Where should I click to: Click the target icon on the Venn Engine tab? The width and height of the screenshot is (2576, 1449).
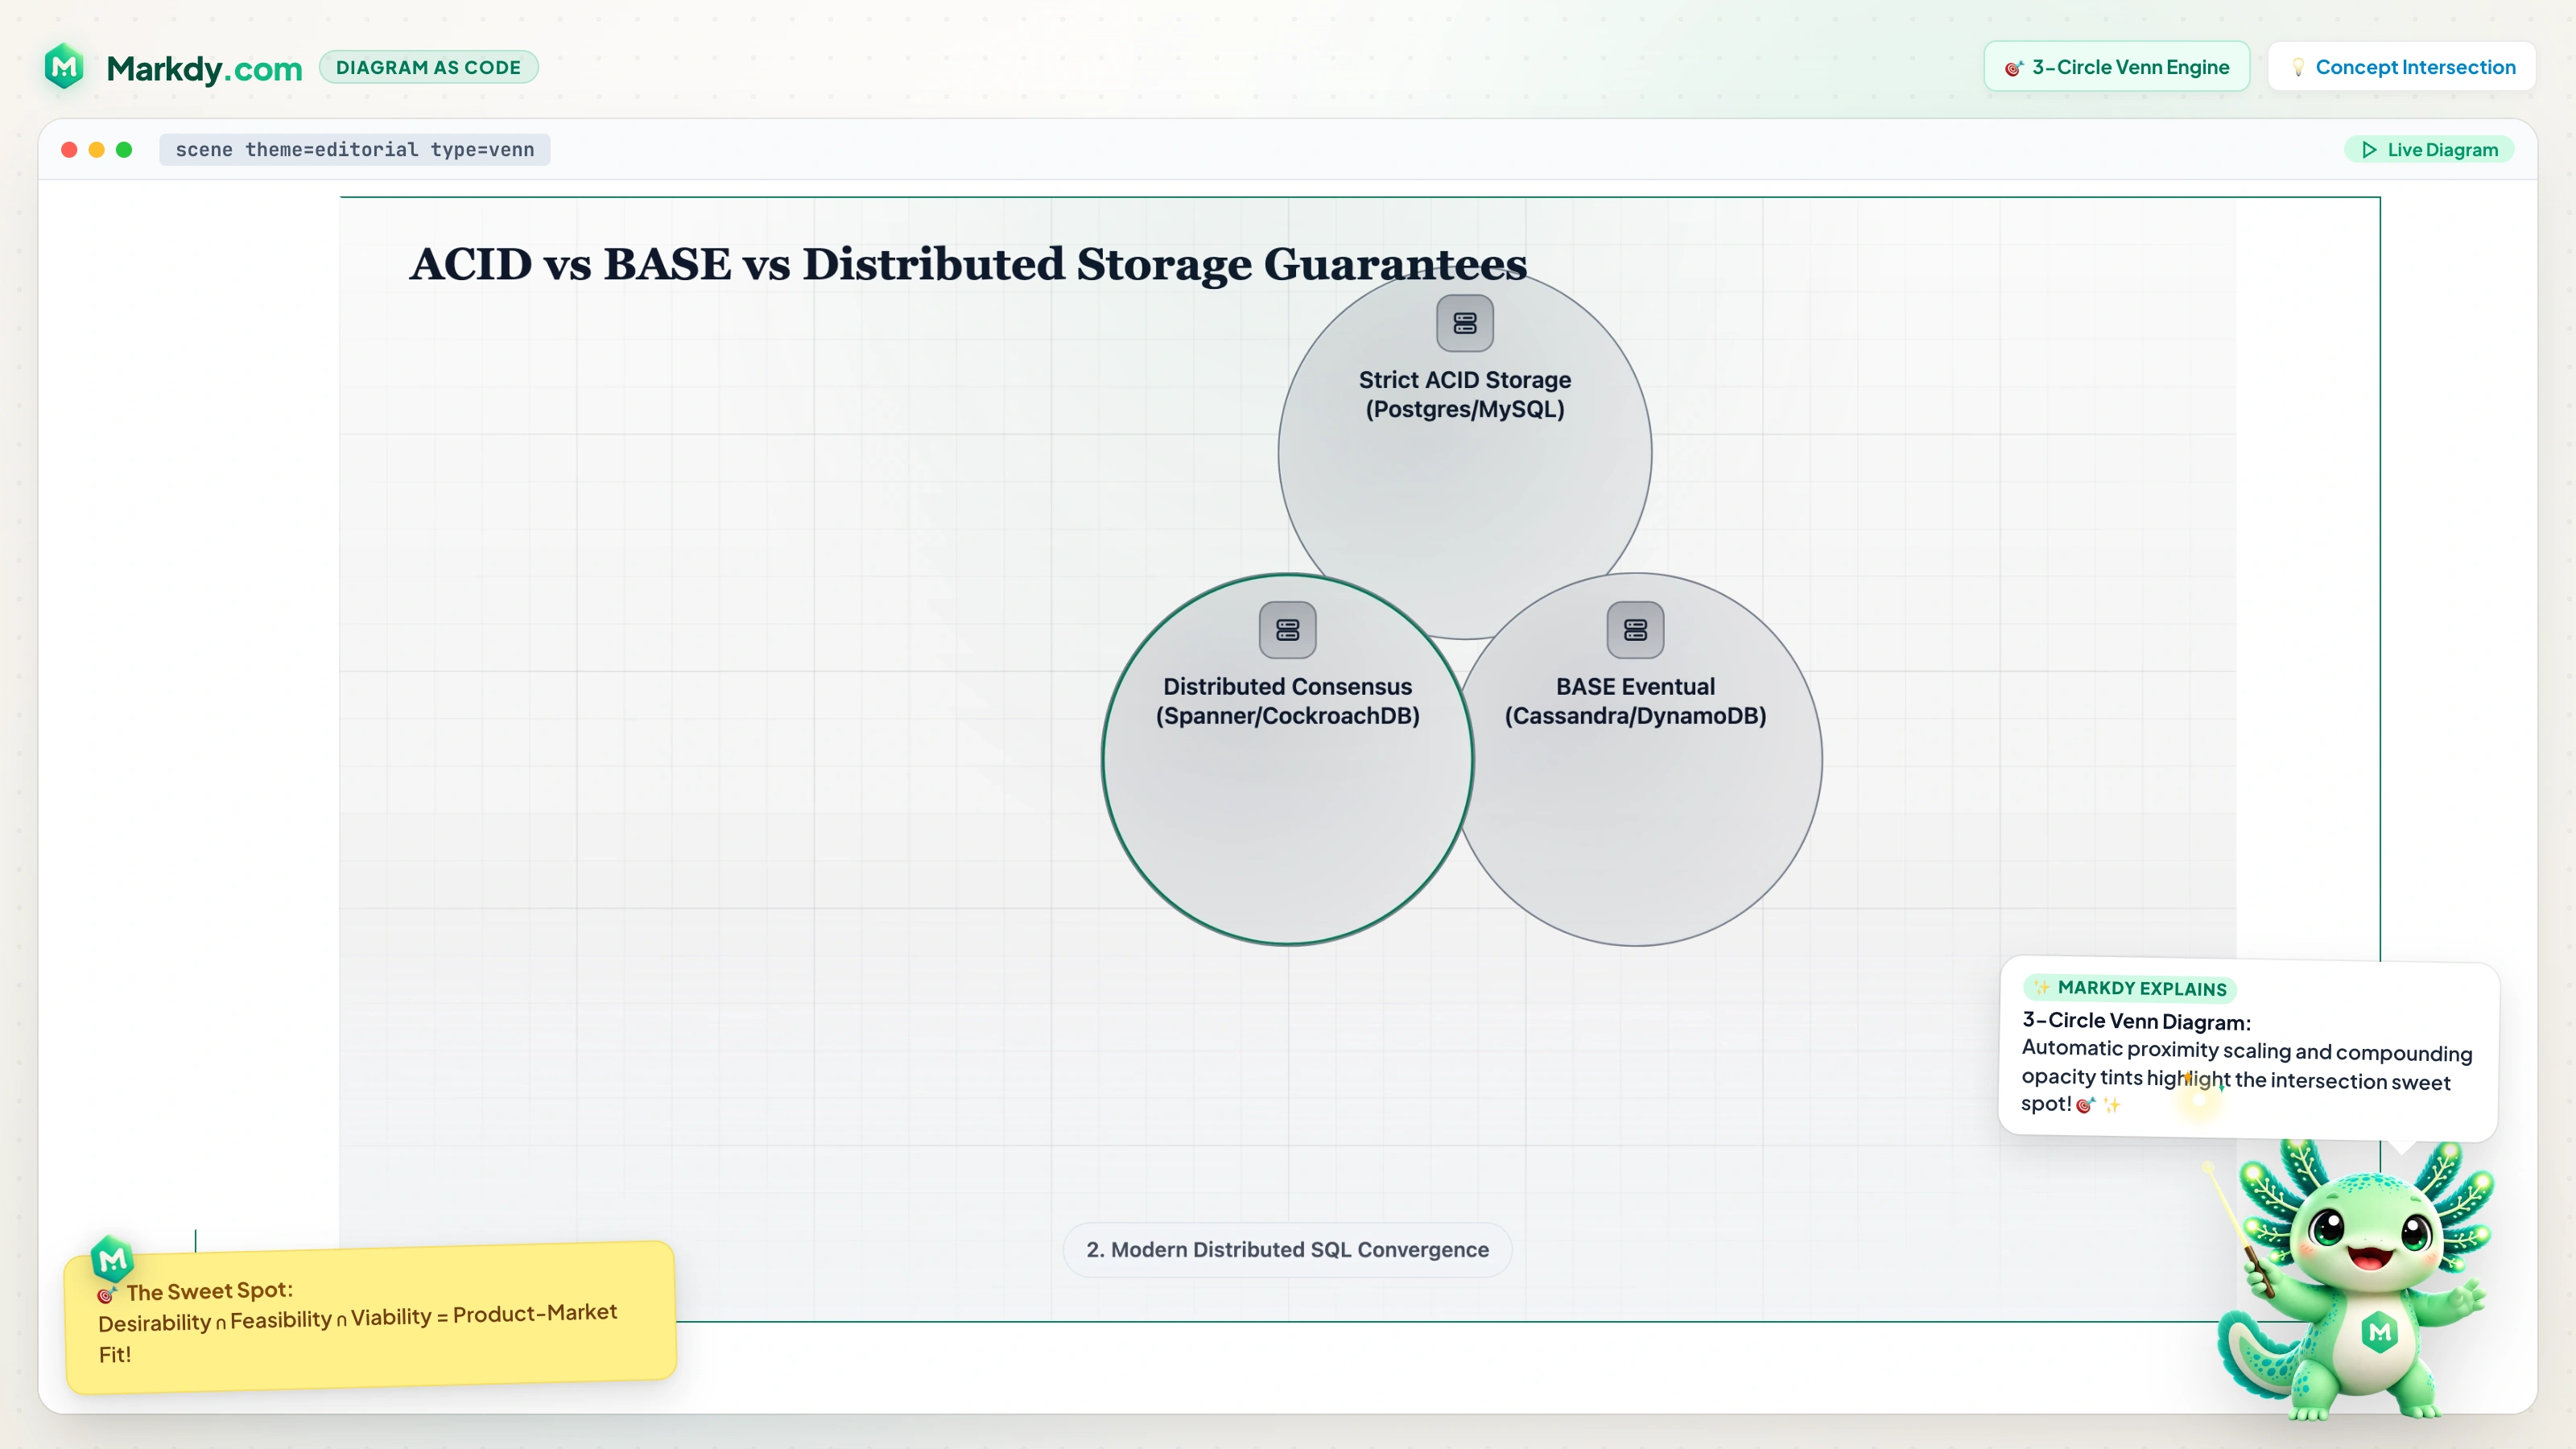(2013, 68)
